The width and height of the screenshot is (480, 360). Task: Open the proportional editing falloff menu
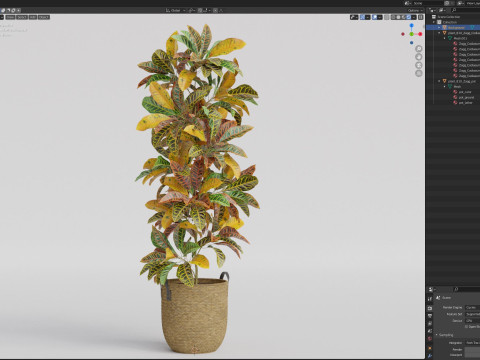[x=221, y=10]
